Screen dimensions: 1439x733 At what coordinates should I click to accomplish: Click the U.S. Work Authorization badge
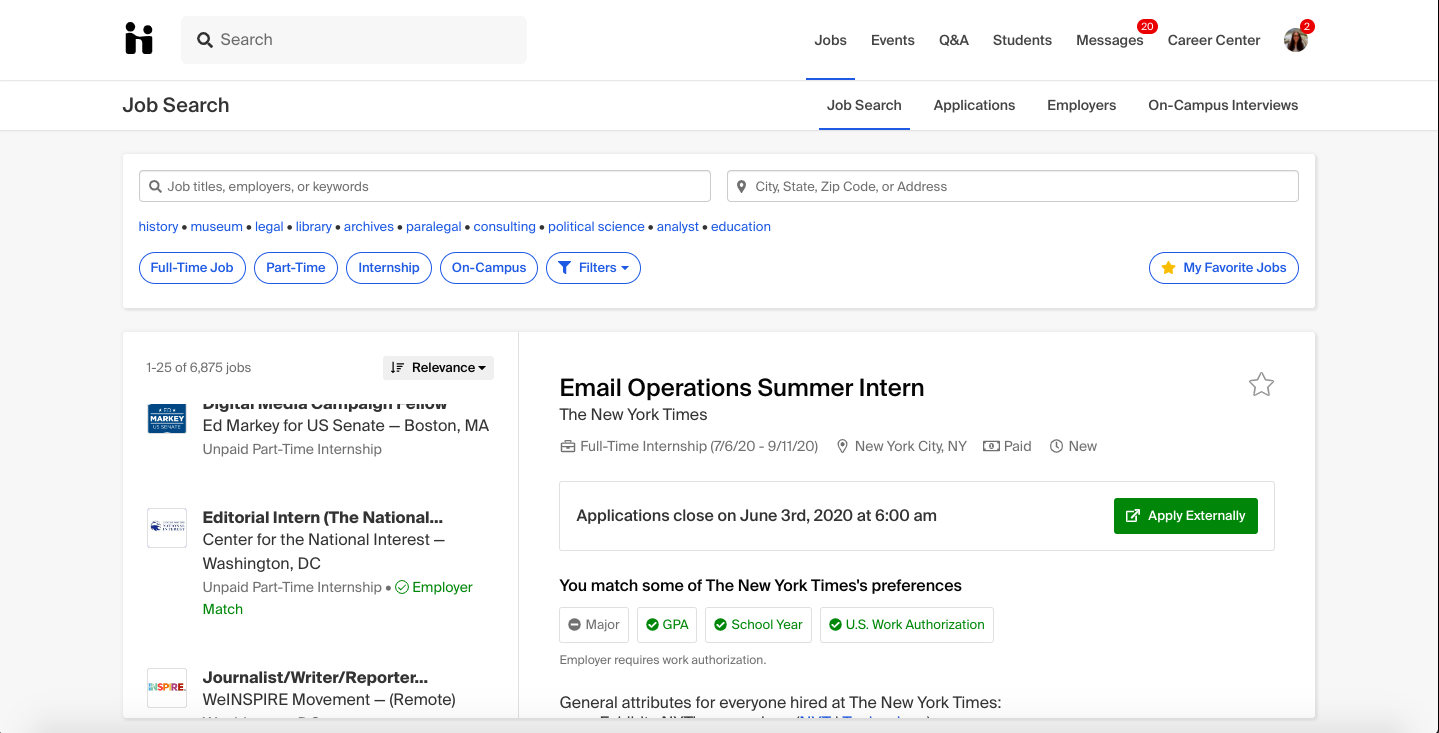[x=907, y=625]
